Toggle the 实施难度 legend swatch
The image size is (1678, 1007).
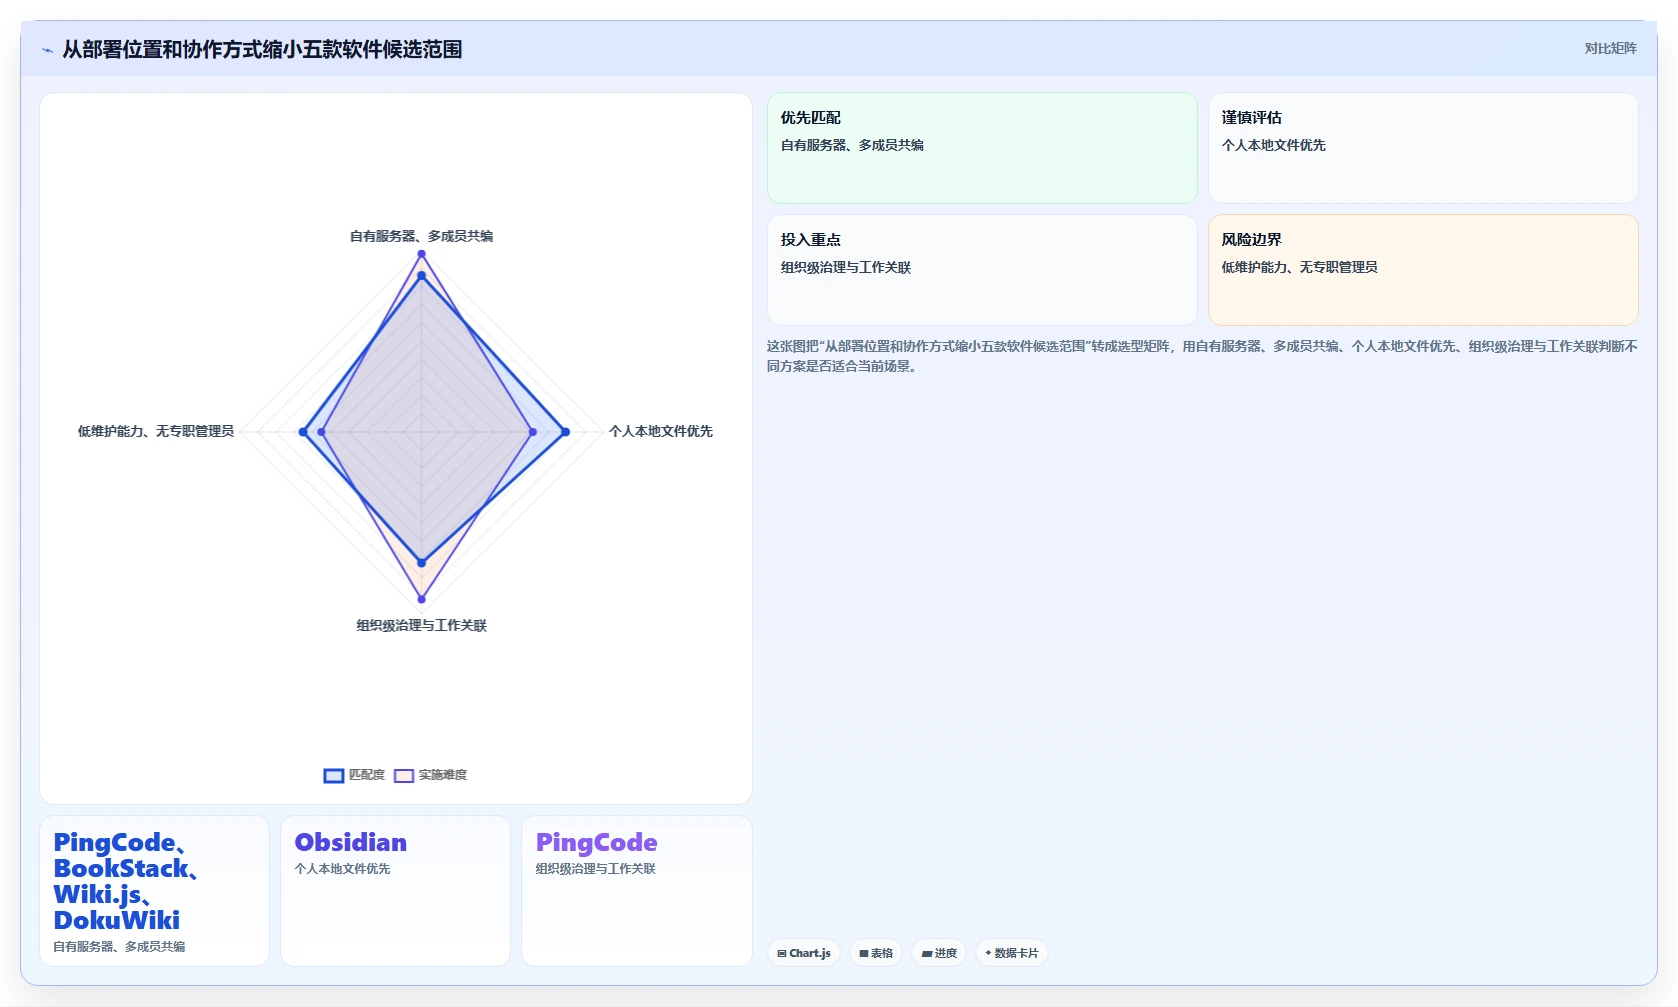coord(404,775)
